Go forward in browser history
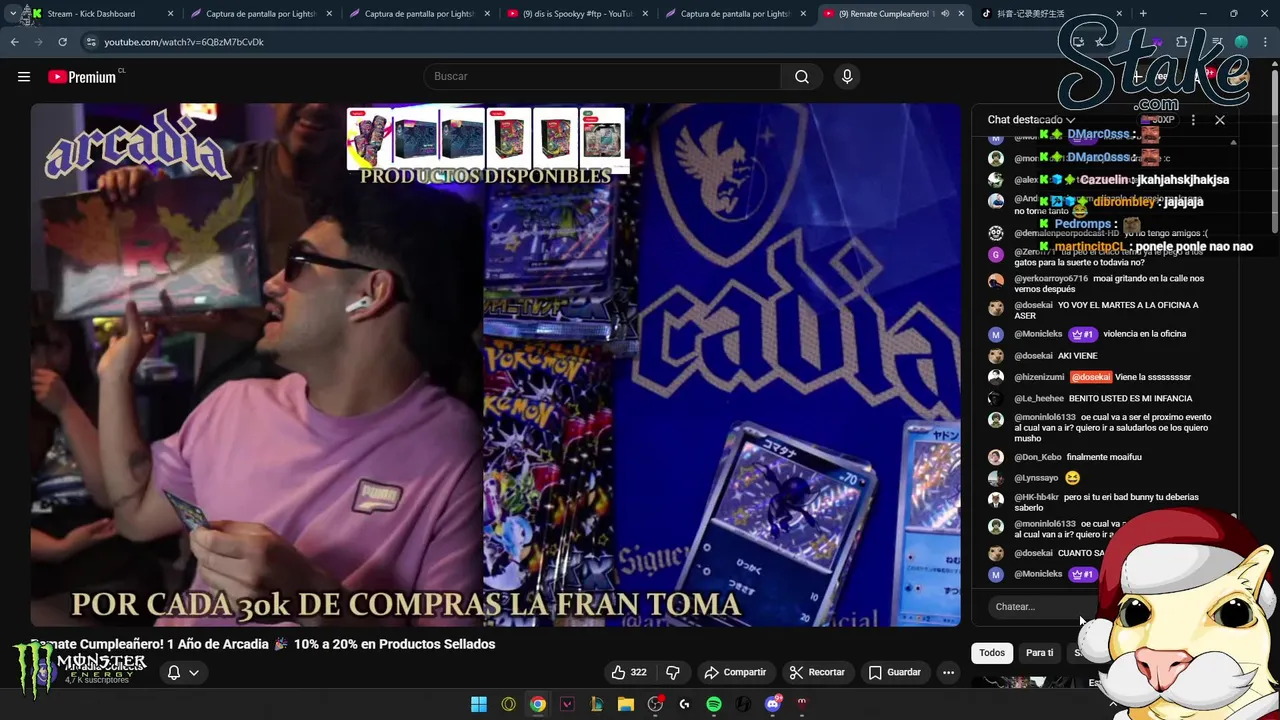The height and width of the screenshot is (720, 1280). coord(38,42)
